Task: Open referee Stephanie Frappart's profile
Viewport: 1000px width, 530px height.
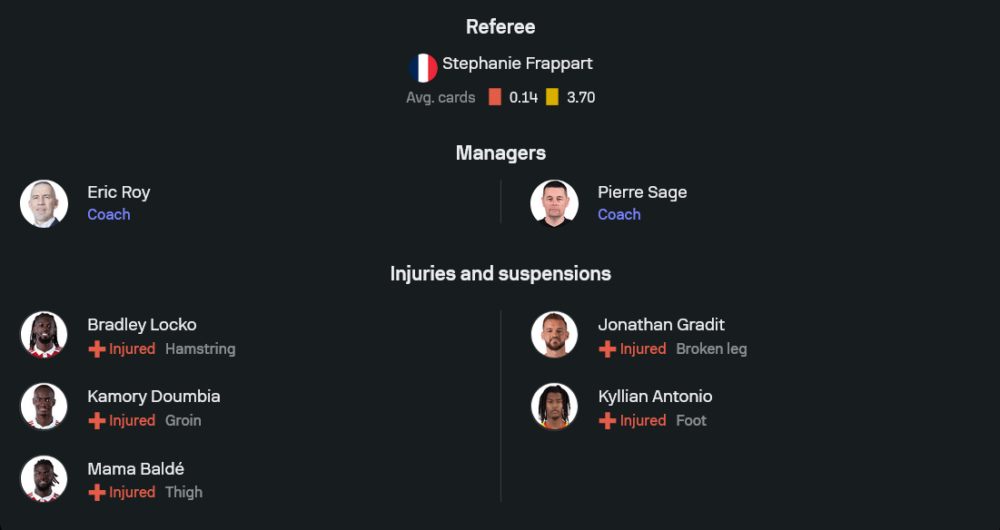Action: 517,64
